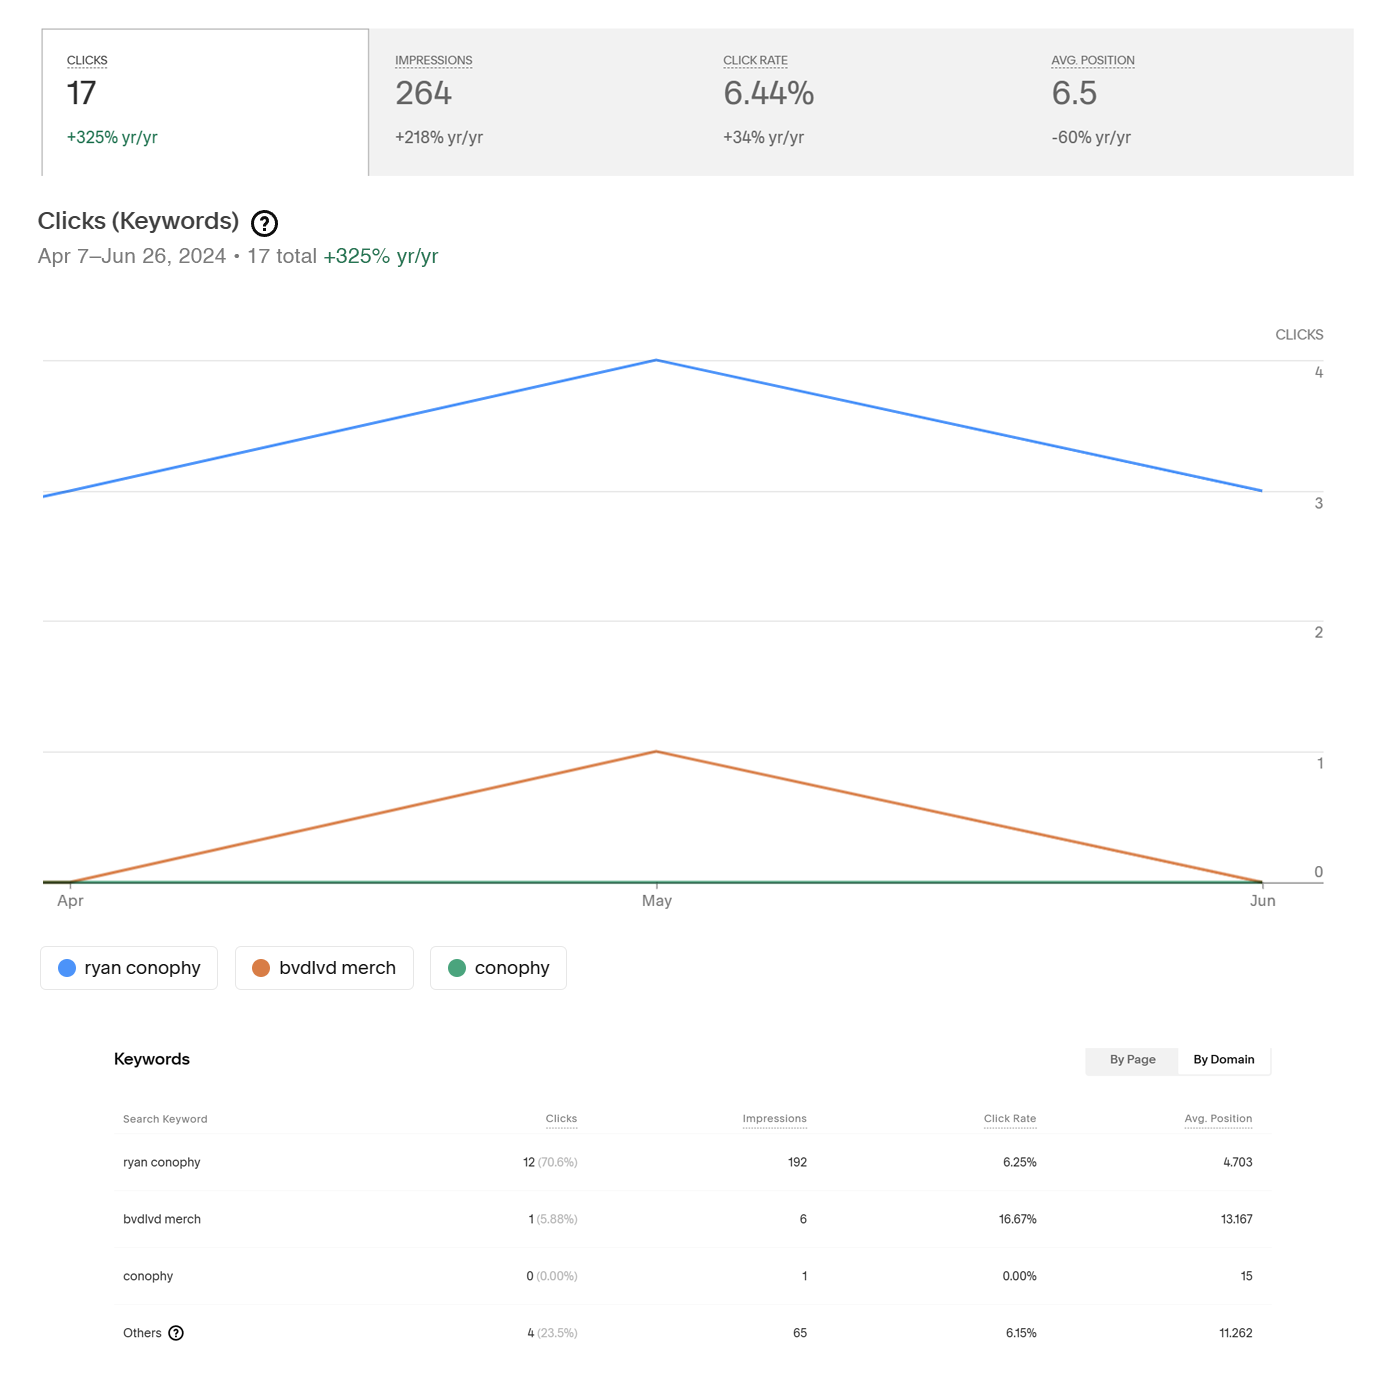Viewport: 1400px width, 1400px height.
Task: Switch keywords table to By Page view
Action: [1131, 1060]
